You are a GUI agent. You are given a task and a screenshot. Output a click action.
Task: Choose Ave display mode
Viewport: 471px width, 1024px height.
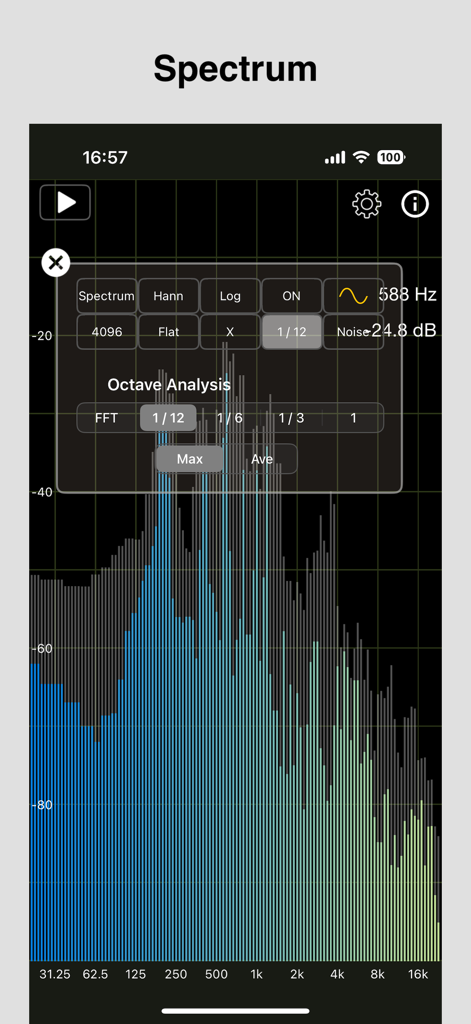click(x=262, y=459)
